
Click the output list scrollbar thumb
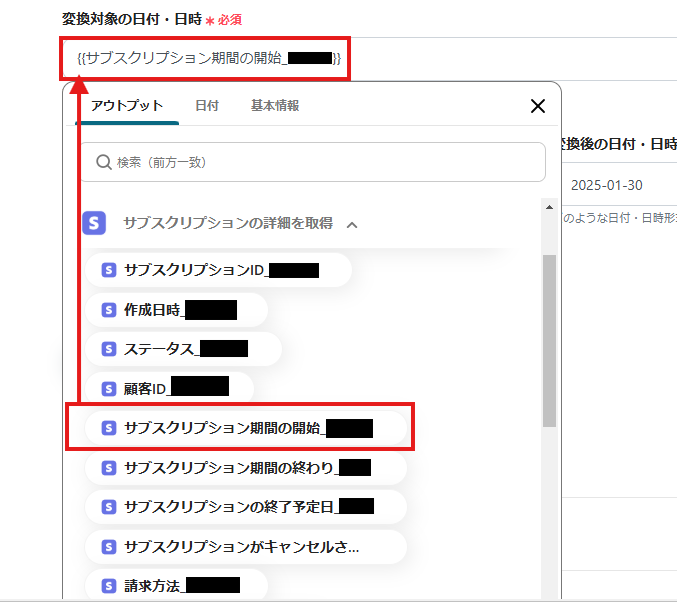[549, 341]
